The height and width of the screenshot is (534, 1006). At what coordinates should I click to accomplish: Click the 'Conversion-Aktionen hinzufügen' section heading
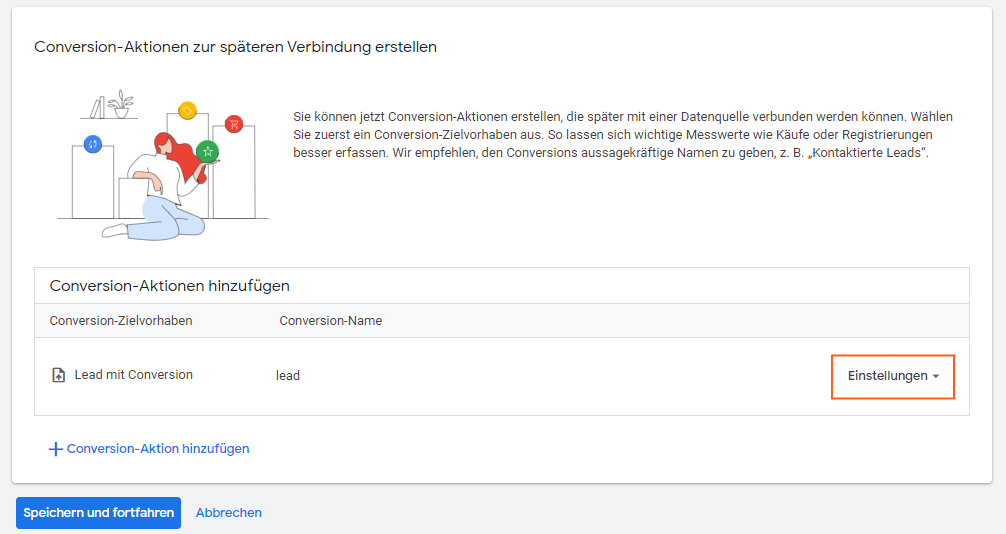169,286
